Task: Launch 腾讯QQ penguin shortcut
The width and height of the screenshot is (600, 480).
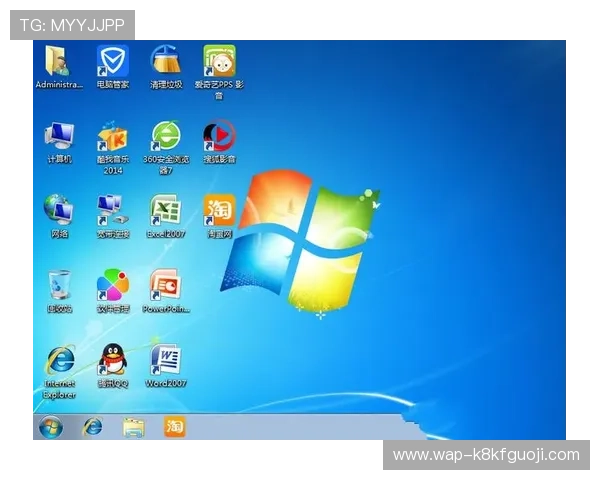Action: [x=112, y=359]
